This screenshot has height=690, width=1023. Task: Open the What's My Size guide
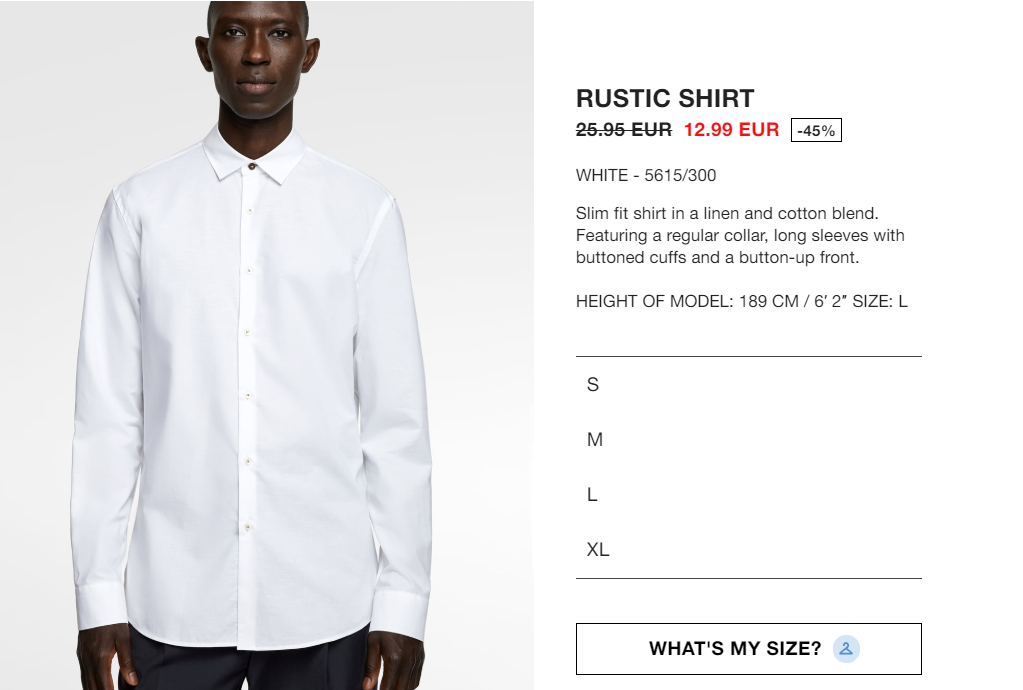(x=748, y=649)
